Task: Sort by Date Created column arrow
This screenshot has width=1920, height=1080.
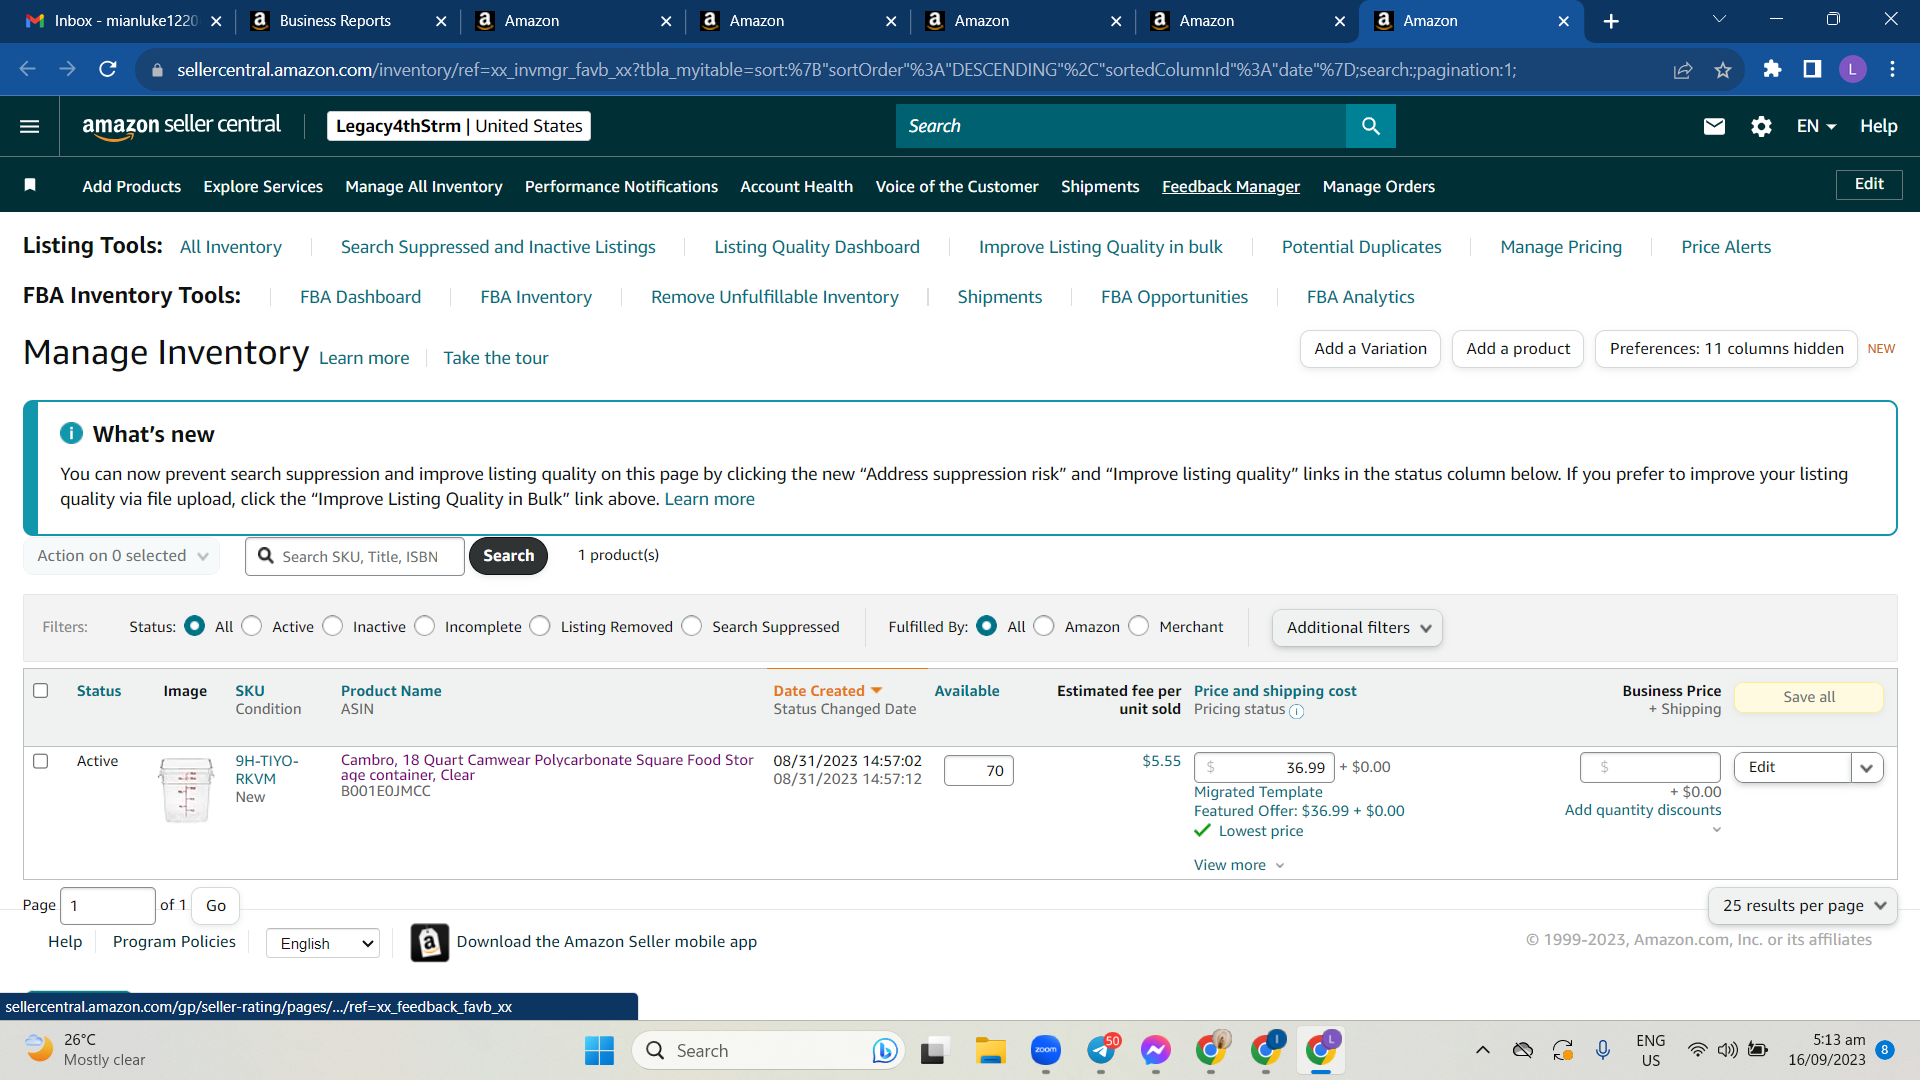Action: [877, 690]
